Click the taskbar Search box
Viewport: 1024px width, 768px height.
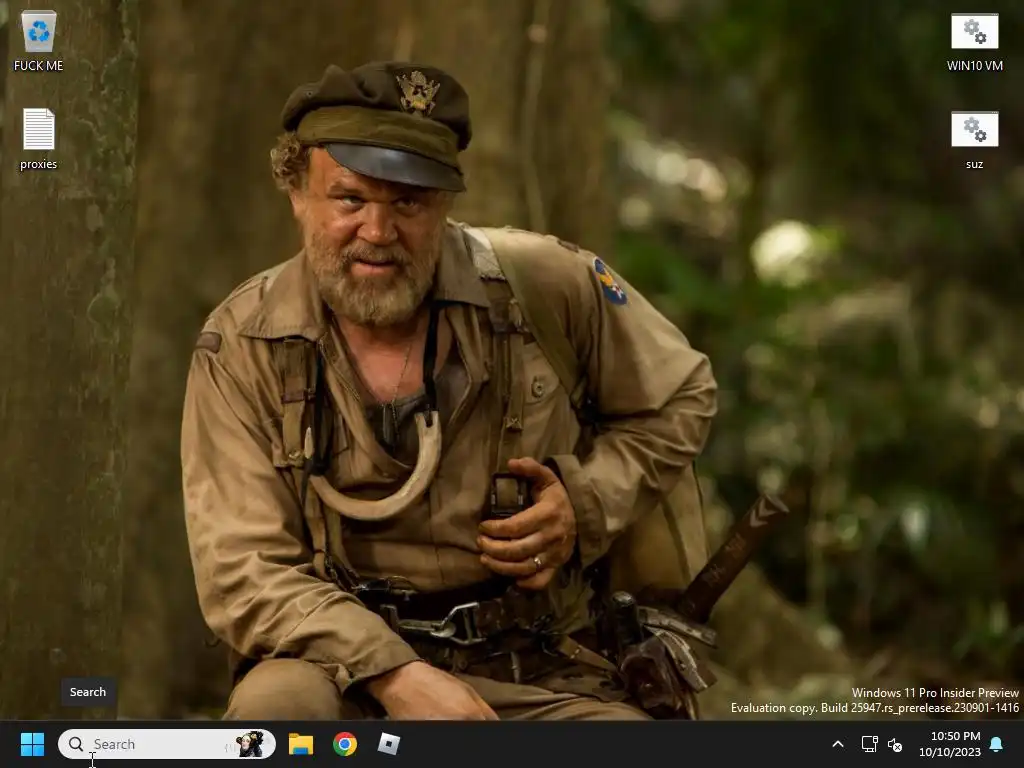point(167,744)
